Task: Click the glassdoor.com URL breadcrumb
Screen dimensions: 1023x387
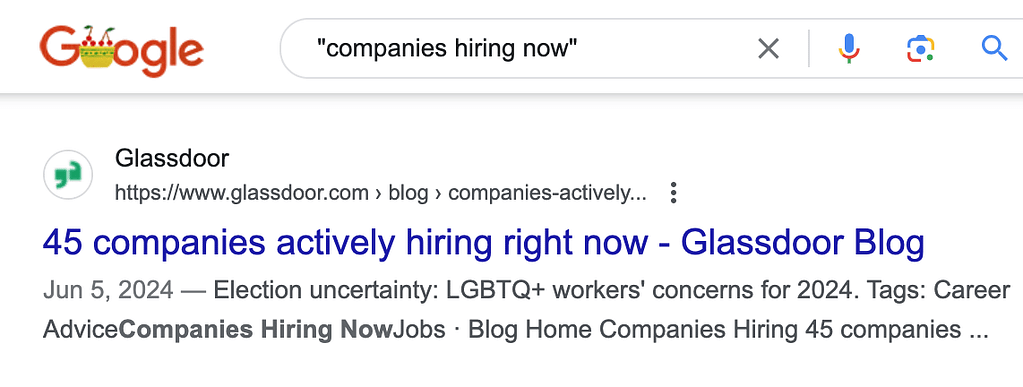Action: 242,193
